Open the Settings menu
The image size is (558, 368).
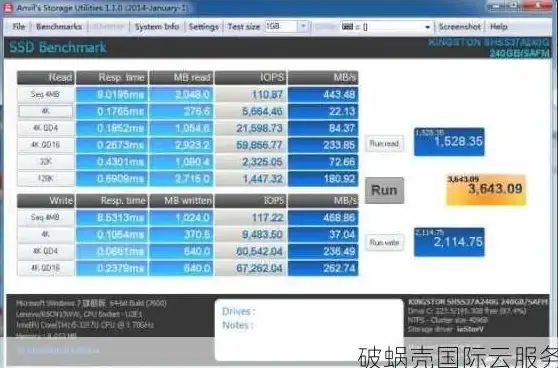pyautogui.click(x=204, y=27)
